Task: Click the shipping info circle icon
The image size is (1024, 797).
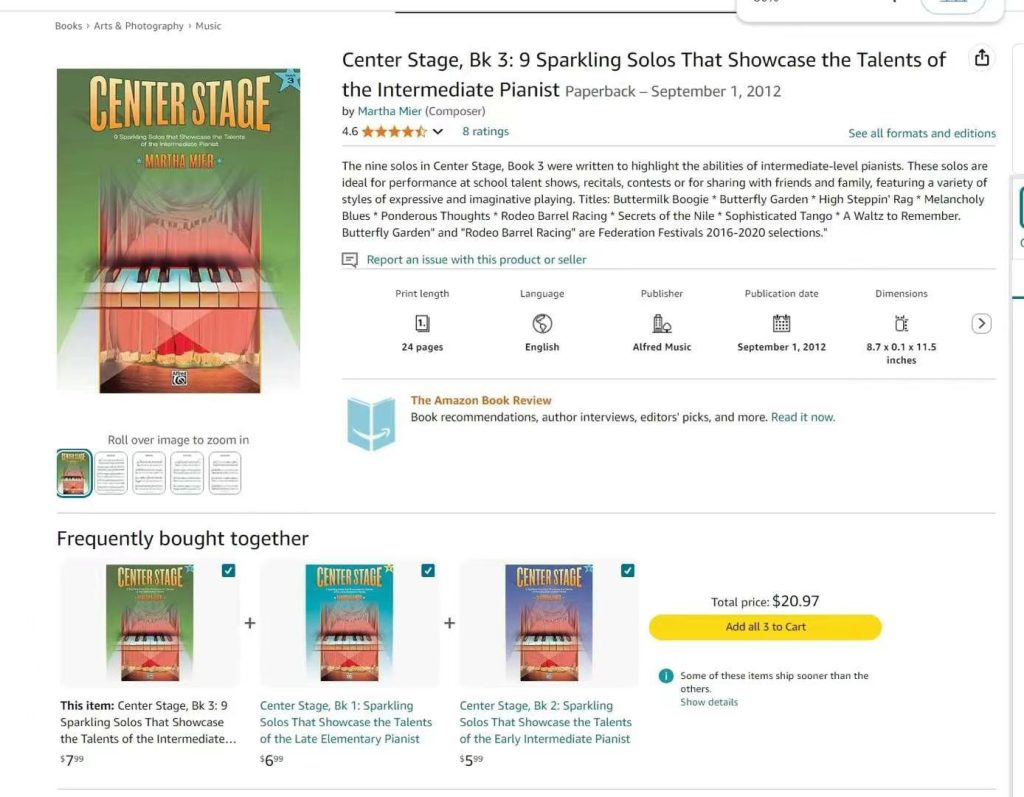Action: pos(665,676)
